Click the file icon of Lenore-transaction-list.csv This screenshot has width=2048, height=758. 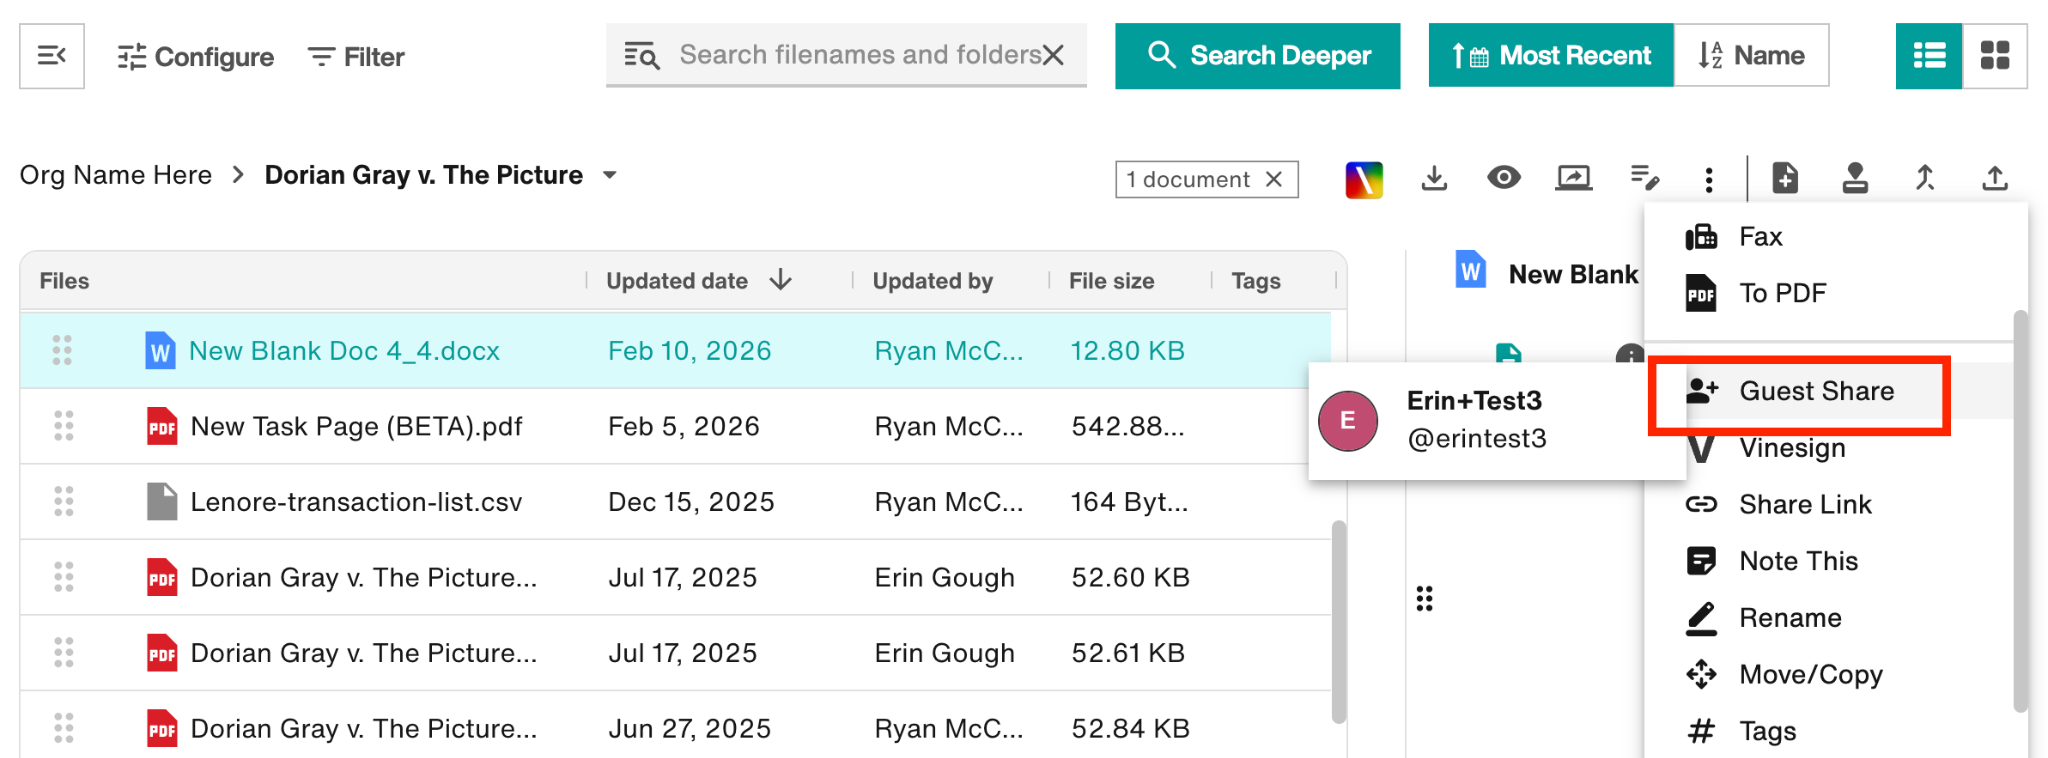[162, 501]
